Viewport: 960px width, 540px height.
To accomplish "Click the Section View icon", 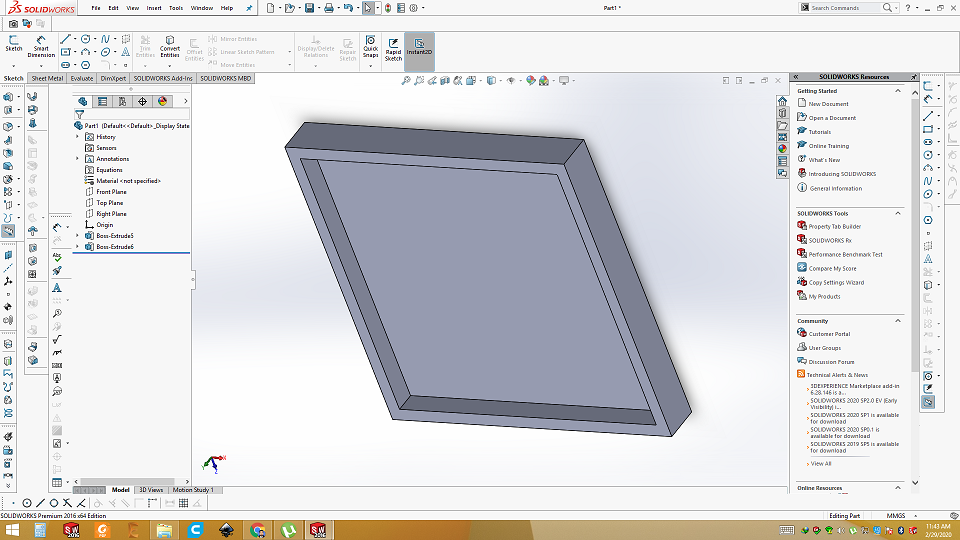I will pos(445,81).
